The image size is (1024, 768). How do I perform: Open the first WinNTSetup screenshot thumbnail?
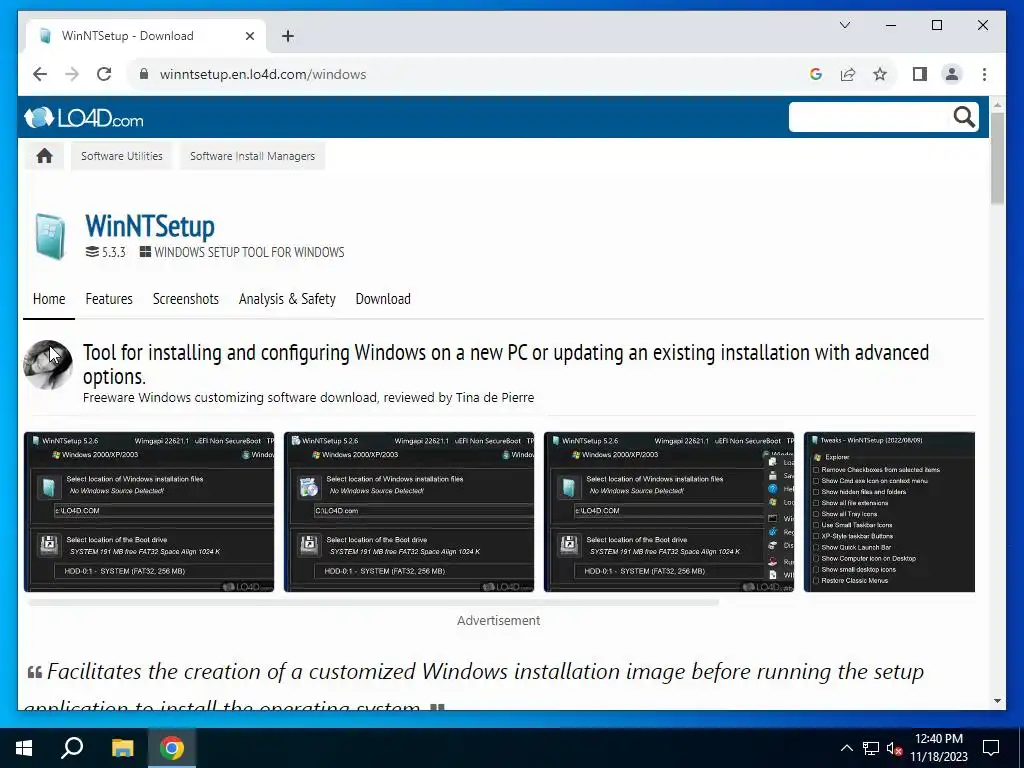(149, 512)
